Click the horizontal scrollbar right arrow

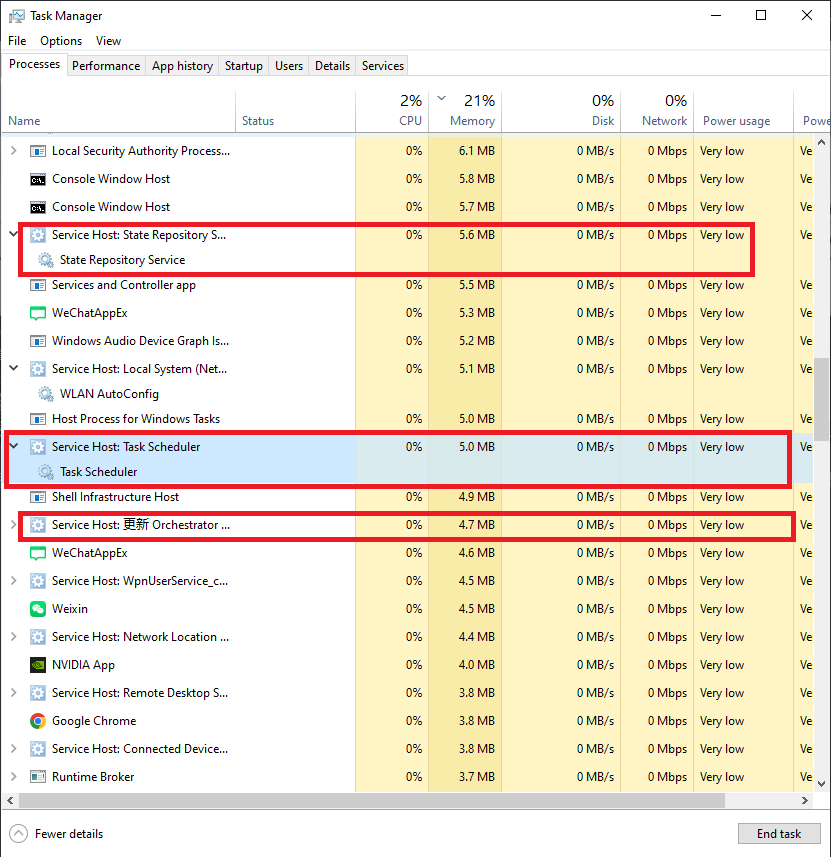pyautogui.click(x=806, y=799)
